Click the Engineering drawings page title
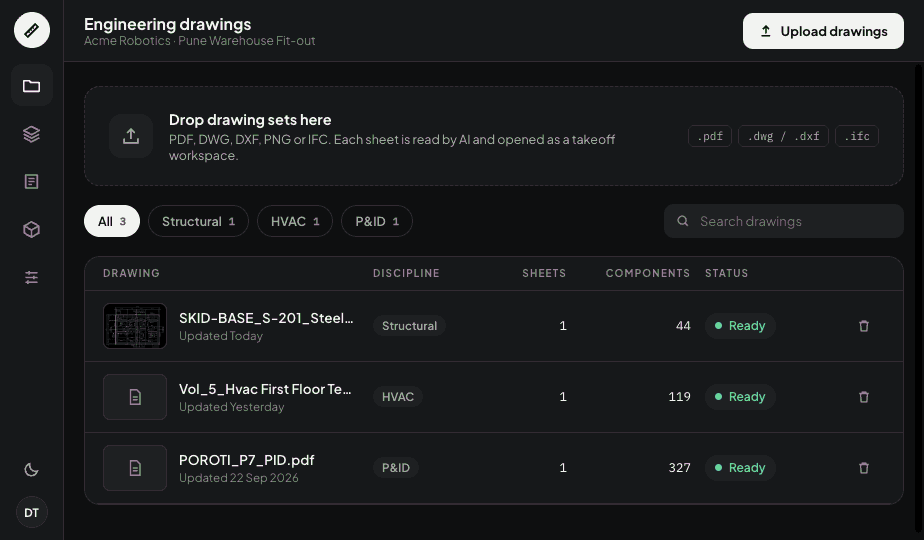The image size is (924, 540). coord(167,24)
